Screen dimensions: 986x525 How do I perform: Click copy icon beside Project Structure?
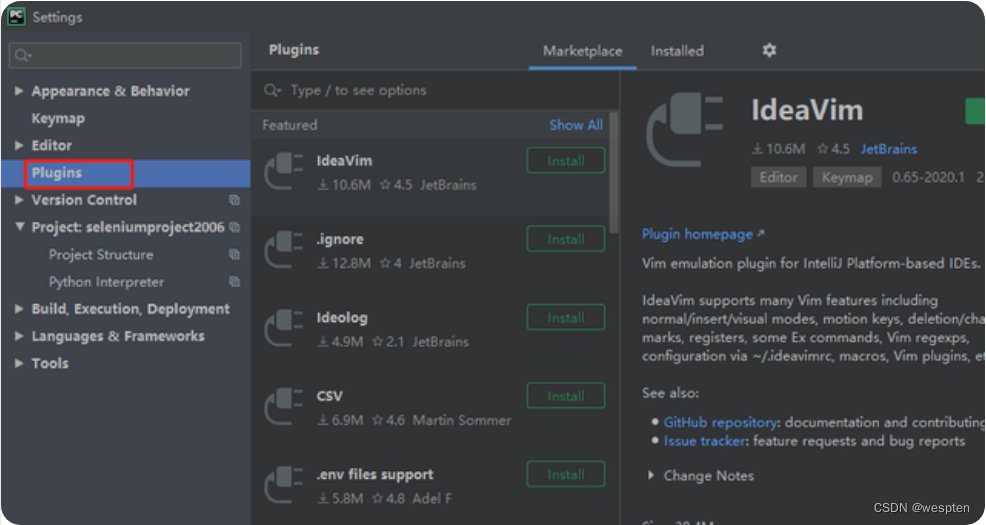[235, 255]
